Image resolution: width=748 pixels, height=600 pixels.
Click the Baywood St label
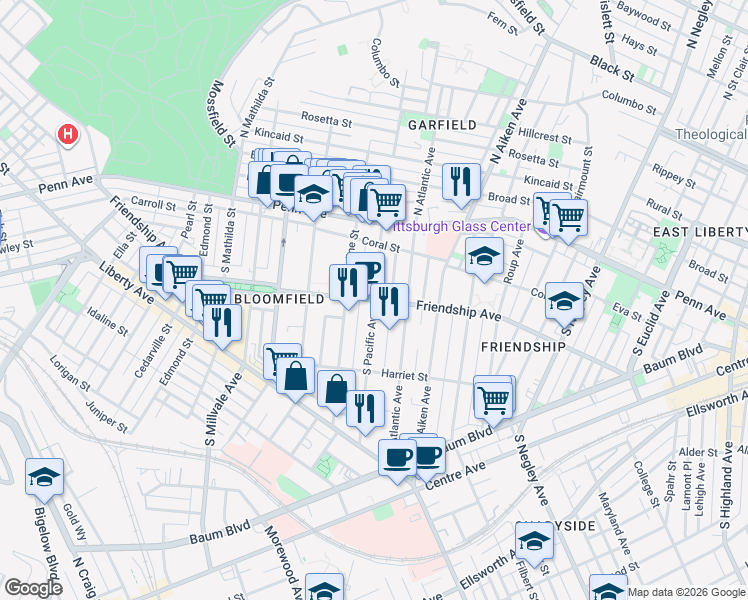(x=644, y=16)
